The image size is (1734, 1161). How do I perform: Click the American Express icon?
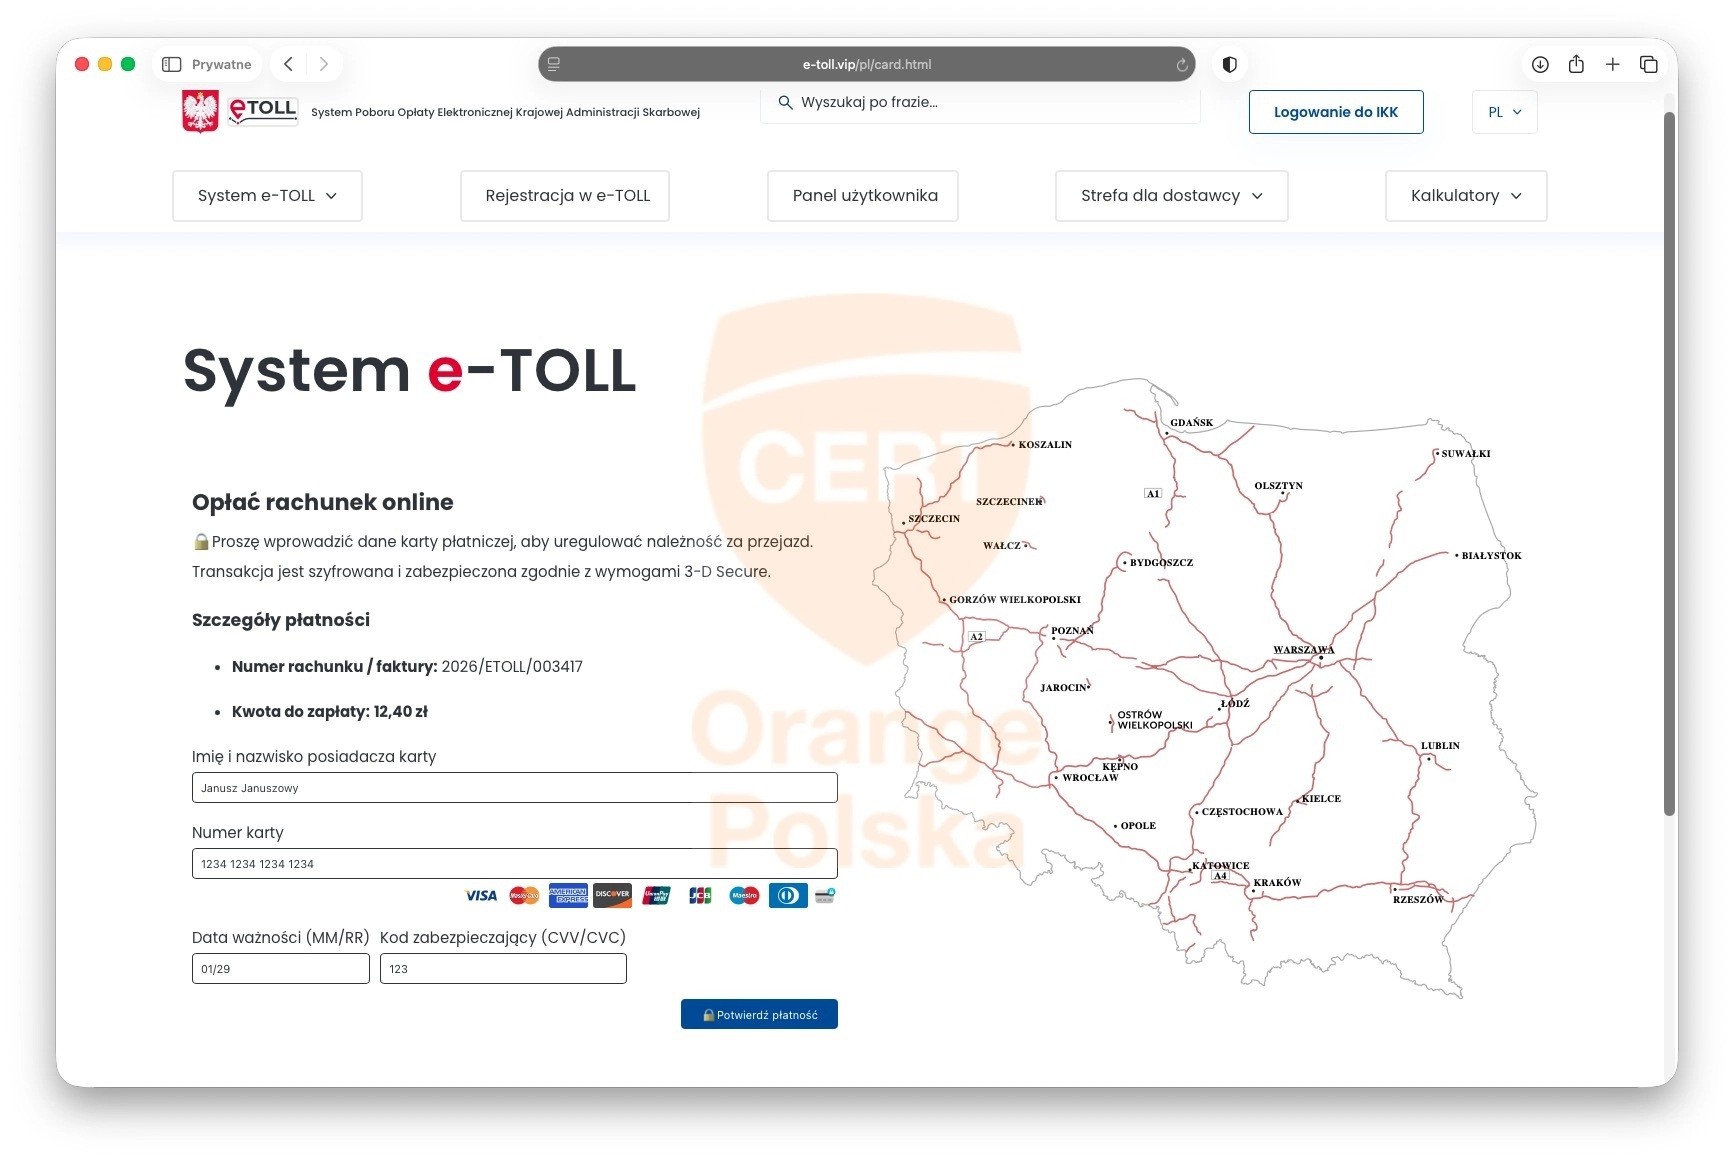(568, 896)
